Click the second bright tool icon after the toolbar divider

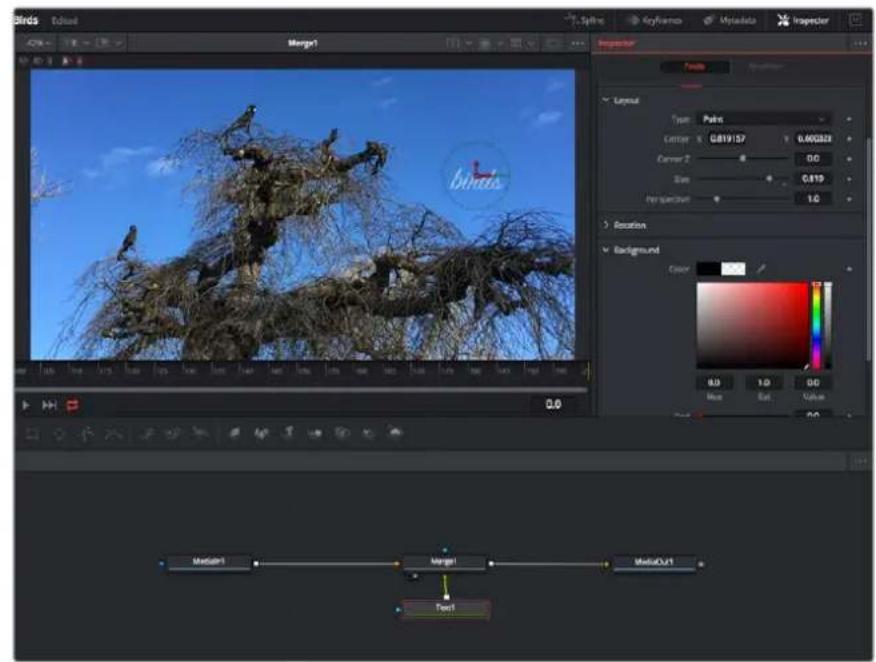261,433
